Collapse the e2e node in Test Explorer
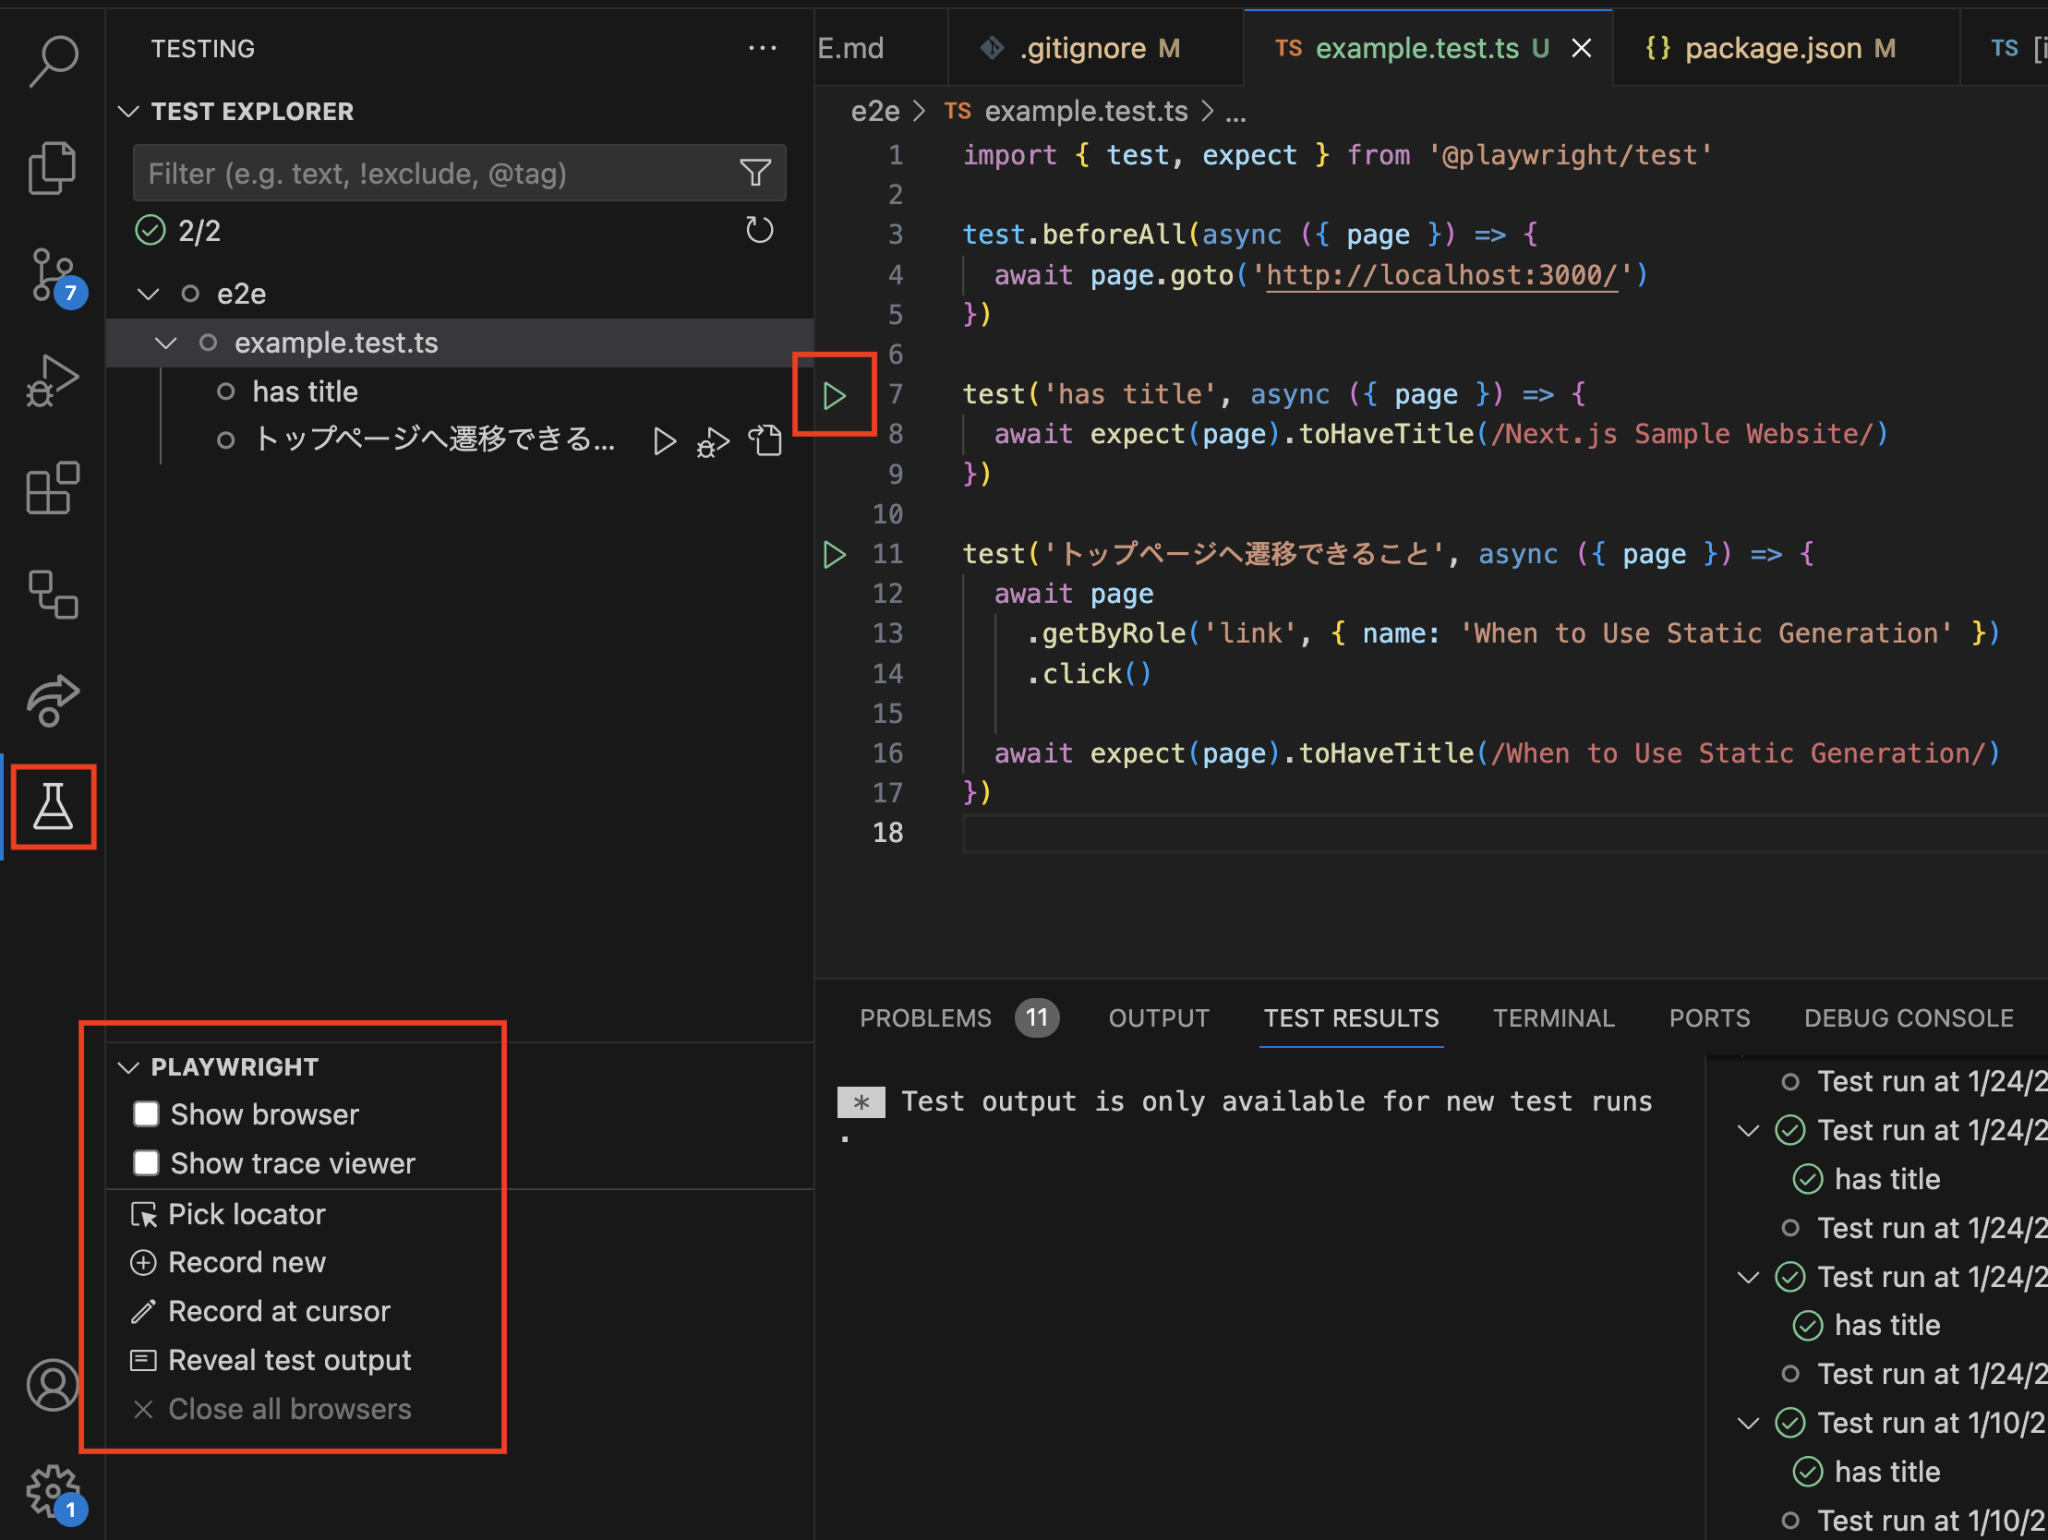 point(148,293)
